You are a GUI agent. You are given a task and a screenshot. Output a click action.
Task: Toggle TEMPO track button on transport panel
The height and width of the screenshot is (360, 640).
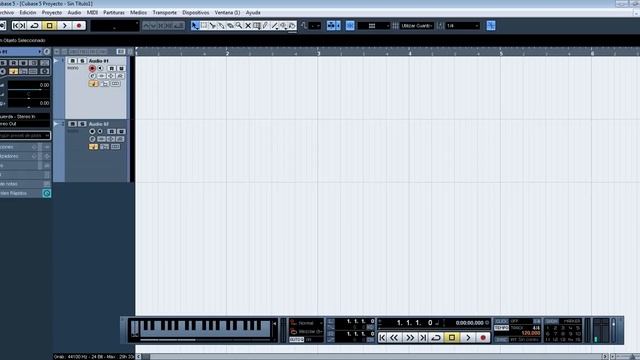point(502,328)
